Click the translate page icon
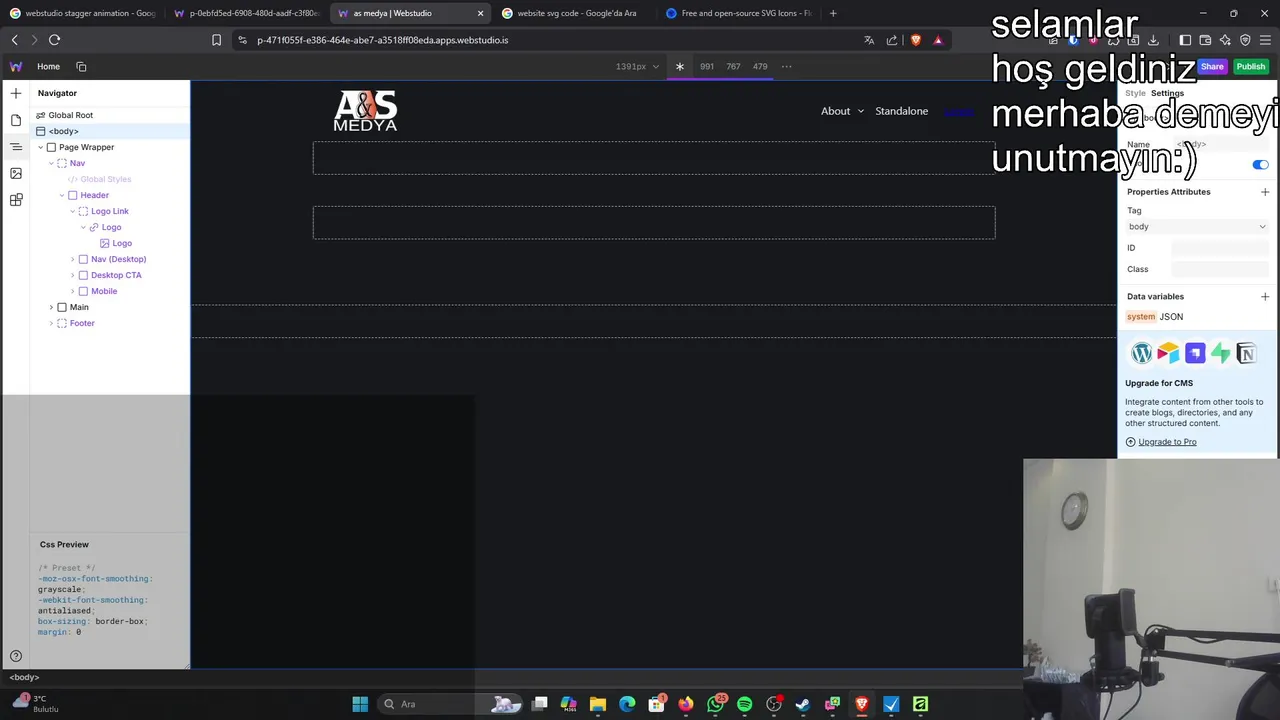 click(869, 40)
